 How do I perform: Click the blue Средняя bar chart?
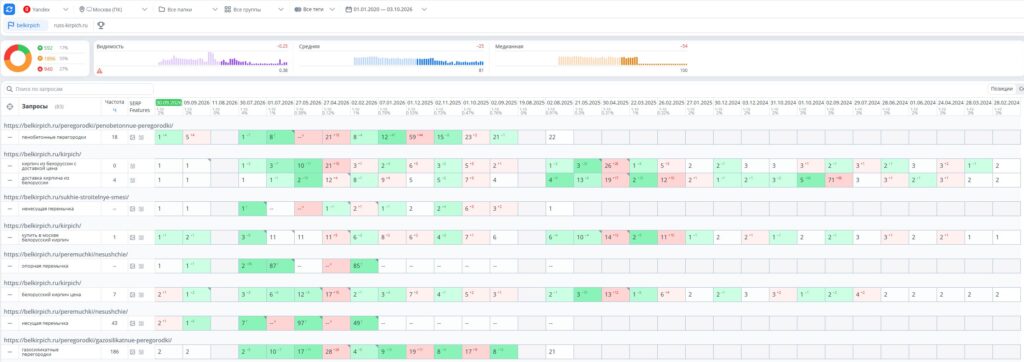pos(419,61)
